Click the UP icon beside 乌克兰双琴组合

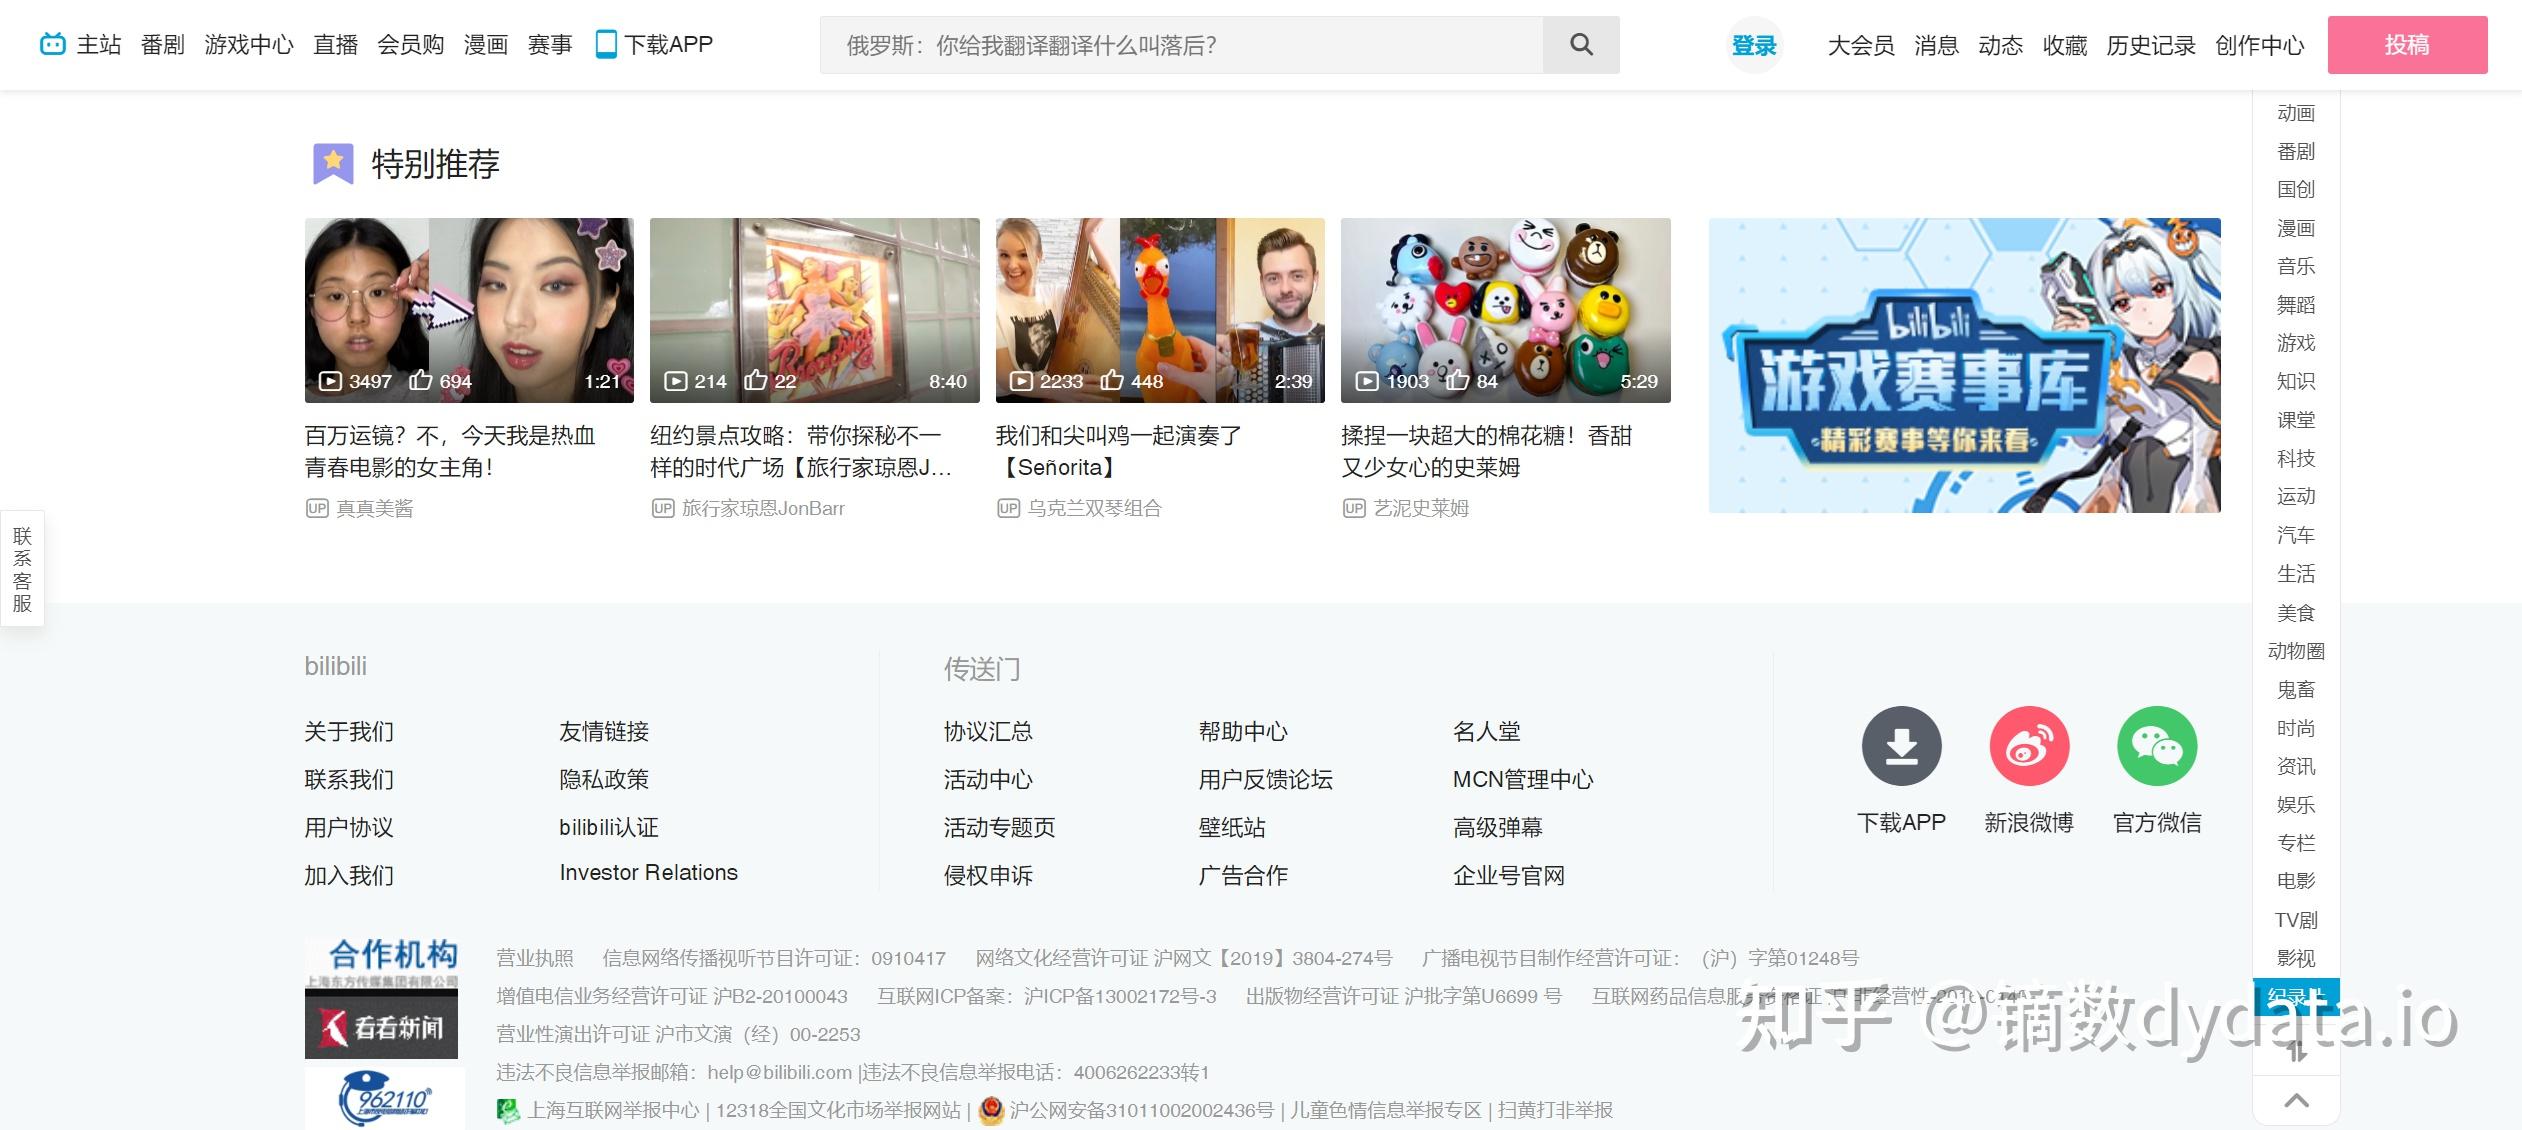(x=1008, y=508)
